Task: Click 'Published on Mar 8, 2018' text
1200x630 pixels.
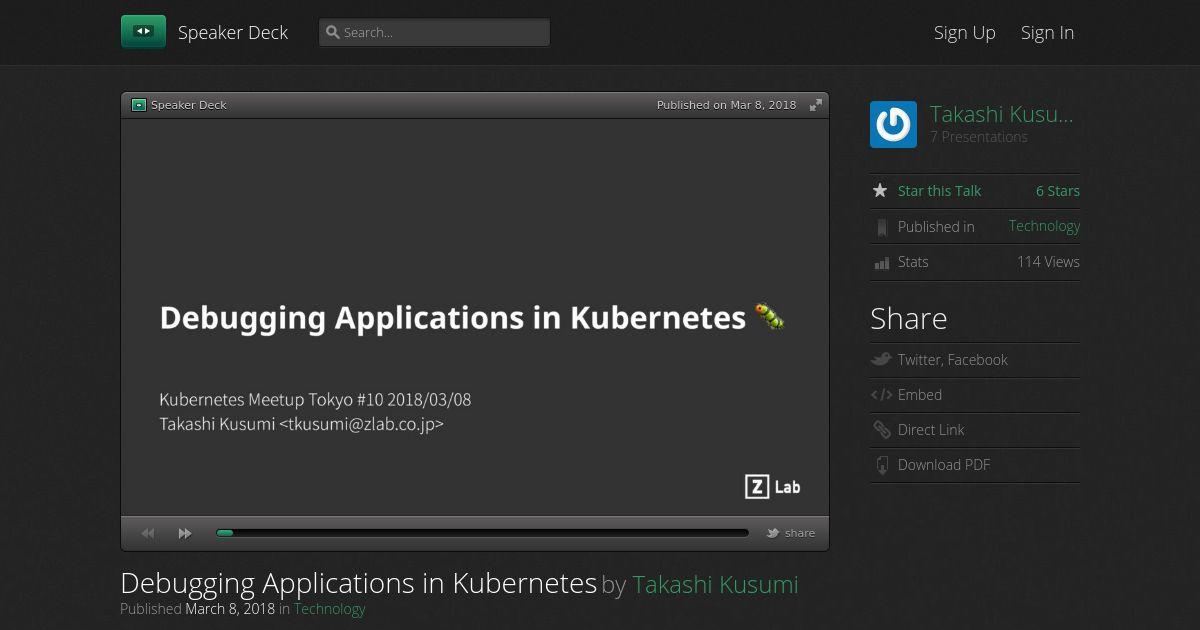Action: [726, 105]
